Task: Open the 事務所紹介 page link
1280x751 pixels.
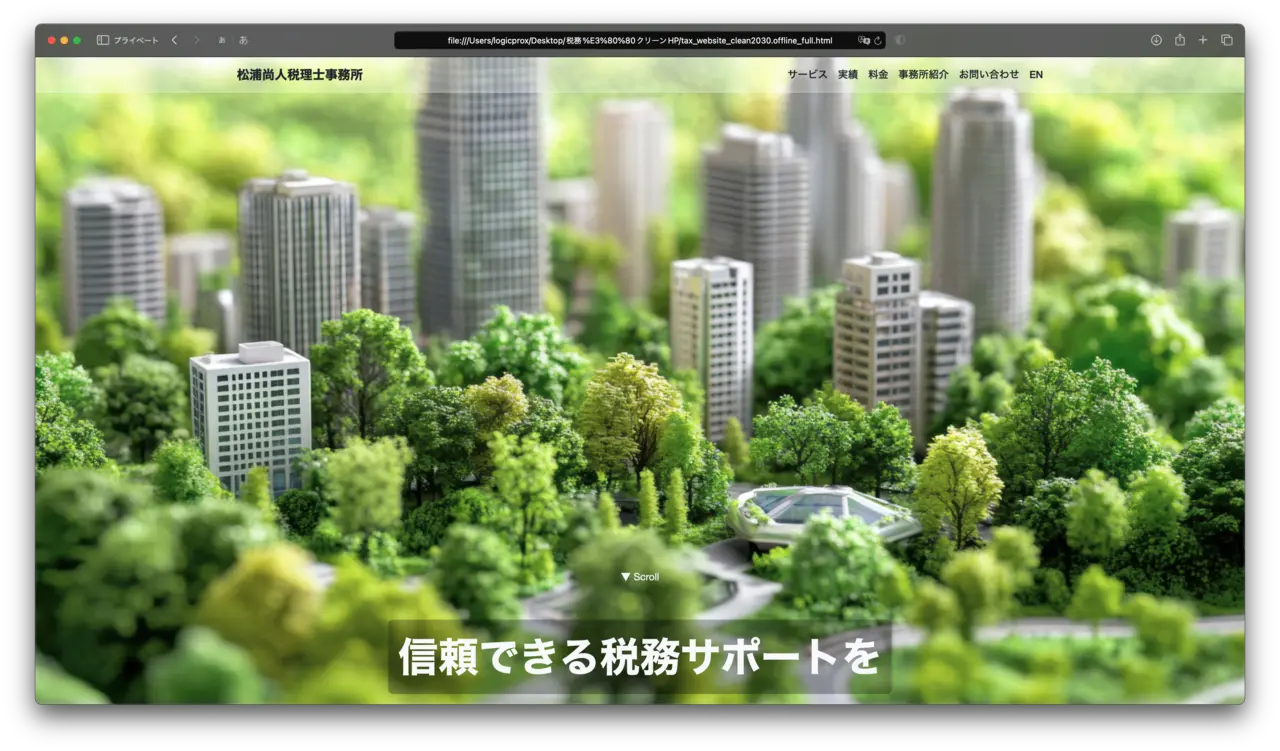Action: point(923,75)
